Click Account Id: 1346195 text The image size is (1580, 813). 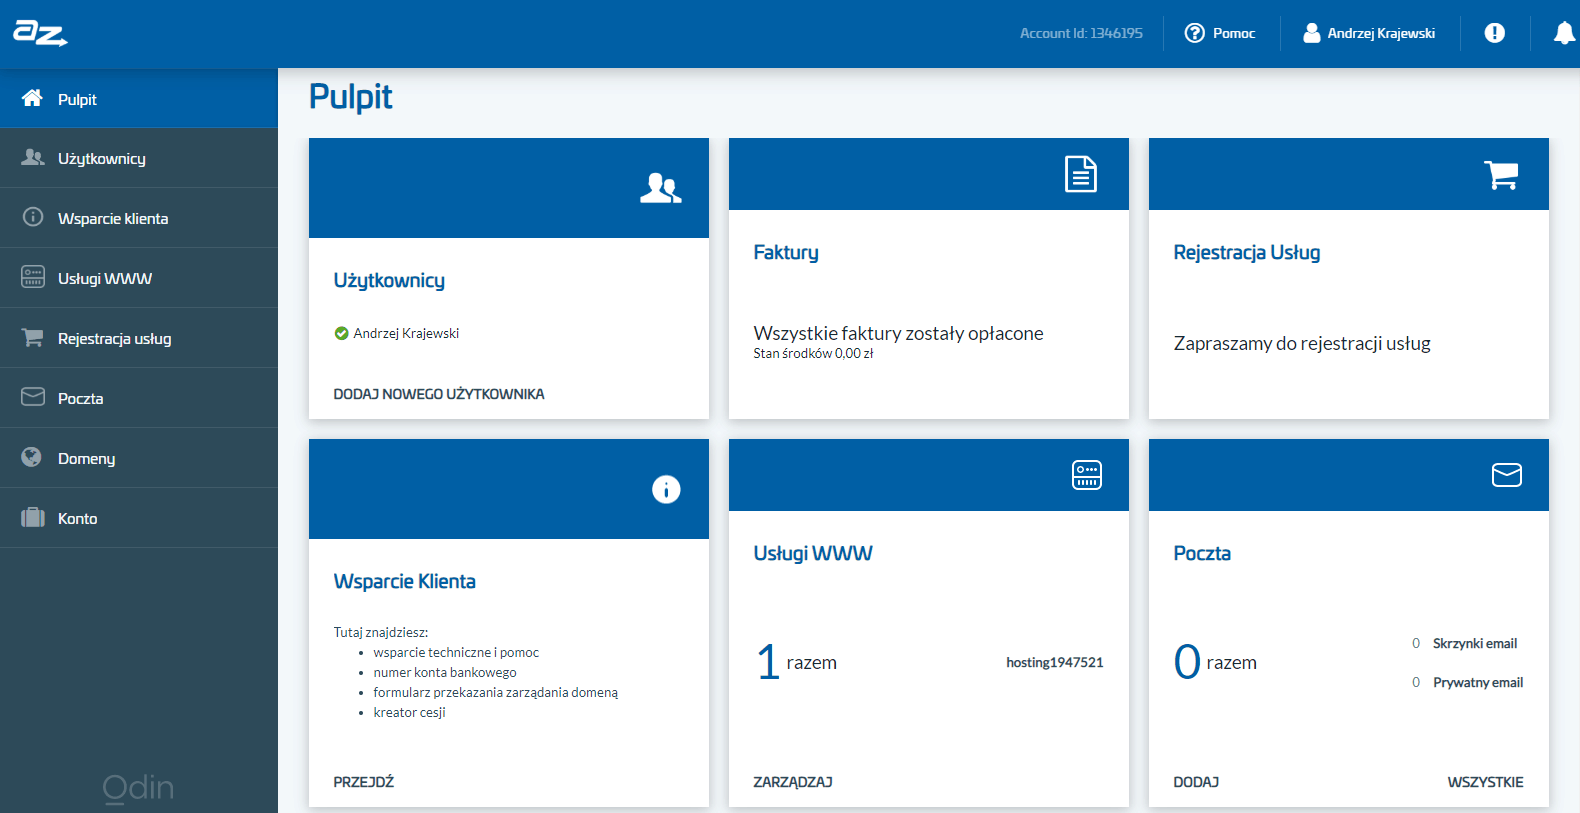[x=1081, y=33]
